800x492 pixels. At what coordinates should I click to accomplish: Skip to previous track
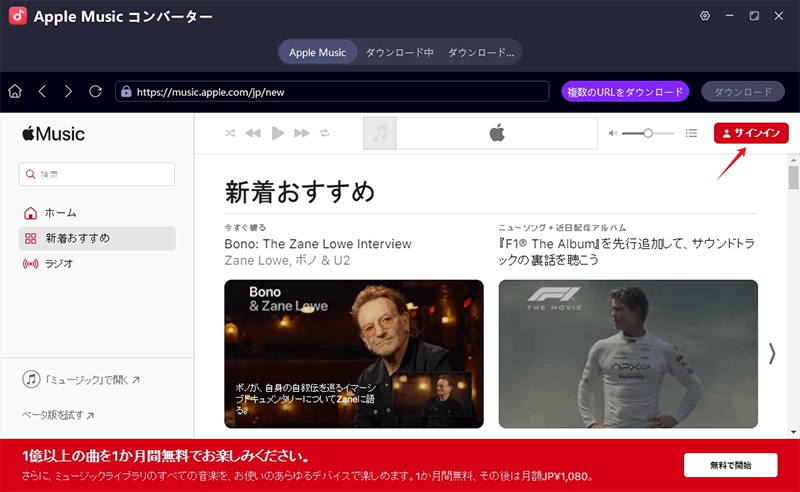[x=253, y=133]
